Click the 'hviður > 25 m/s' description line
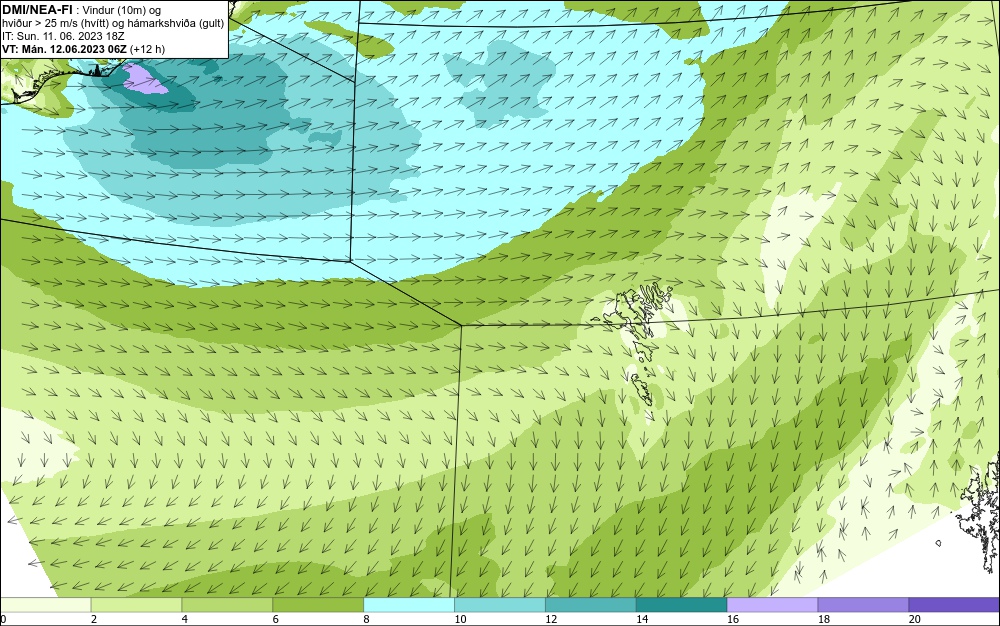 (113, 23)
